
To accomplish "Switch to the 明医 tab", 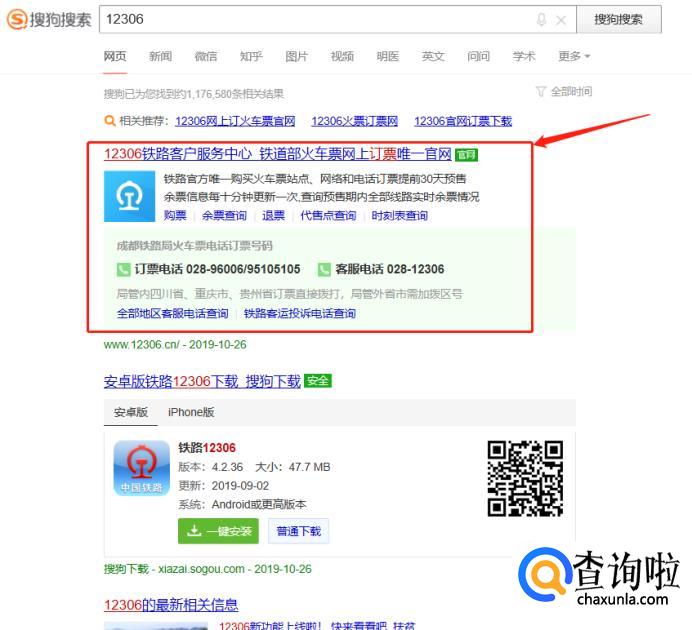I will point(387,56).
